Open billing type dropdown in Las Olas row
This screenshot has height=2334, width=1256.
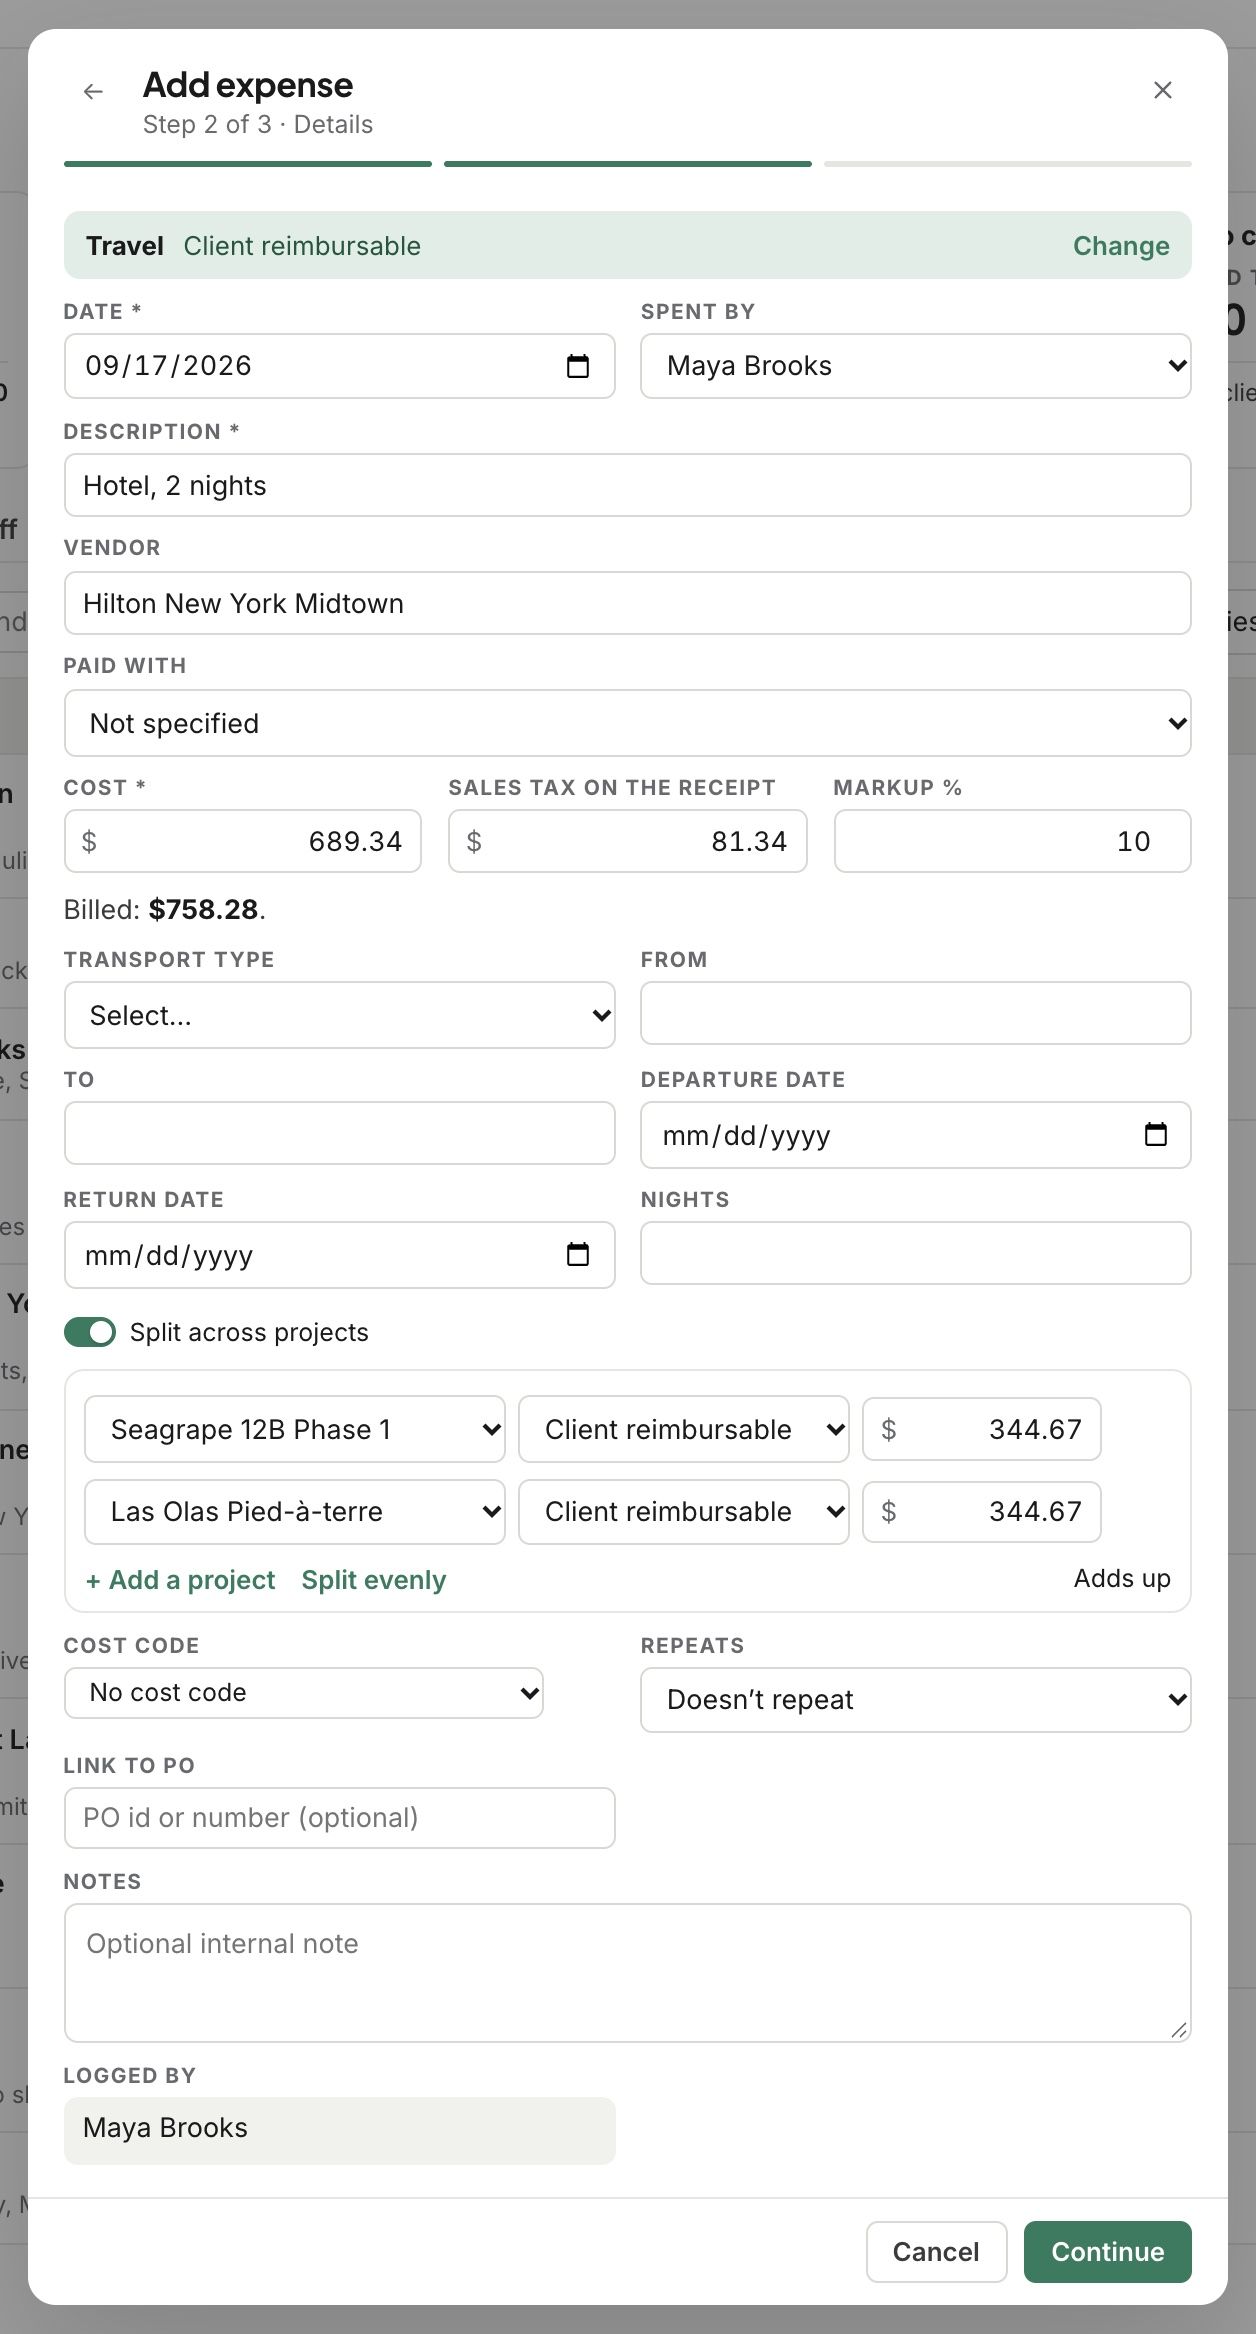pos(684,1511)
